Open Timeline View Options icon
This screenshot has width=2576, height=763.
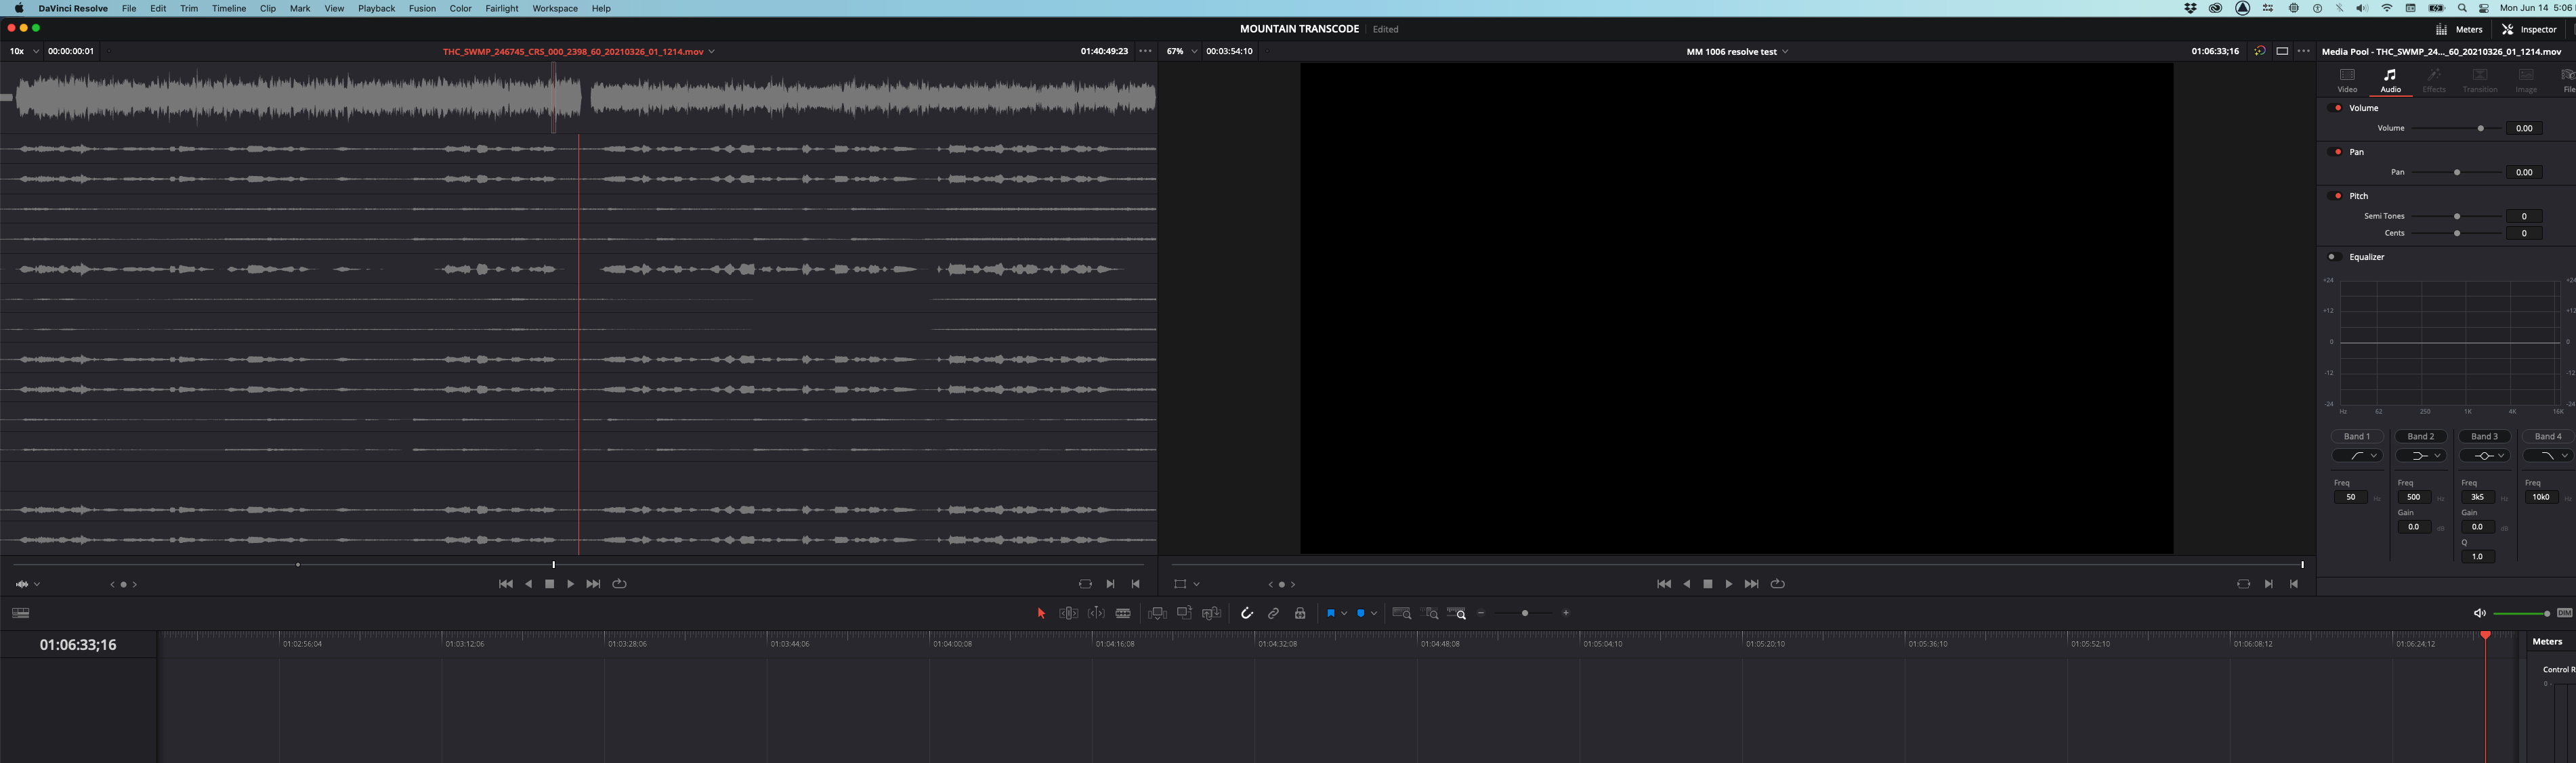20,613
